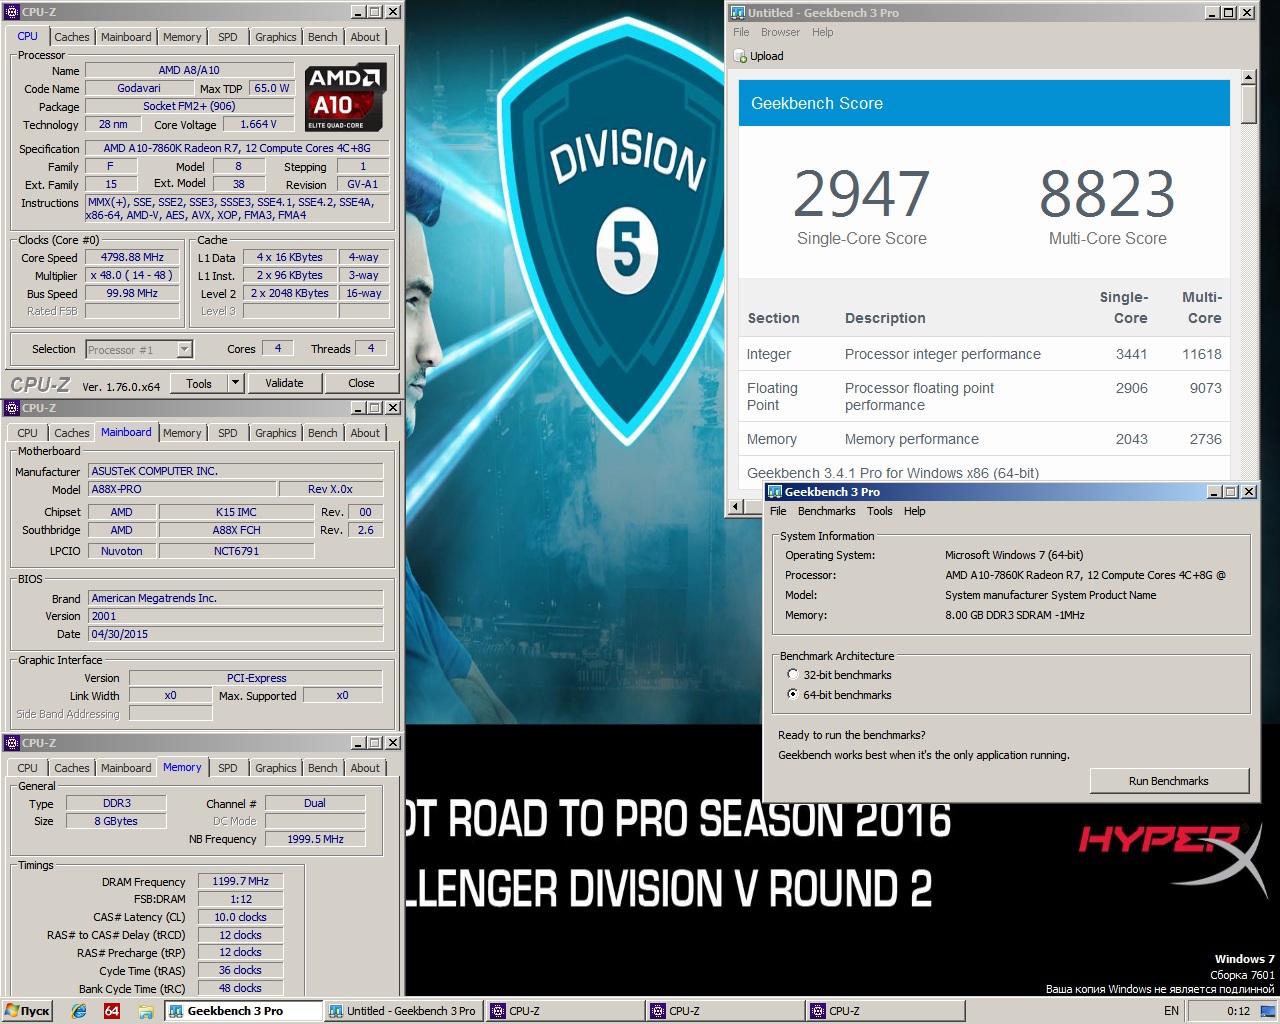Screen dimensions: 1280x1024
Task: Click the BIOS Brand American Megatrends Inc.
Action: tap(236, 598)
